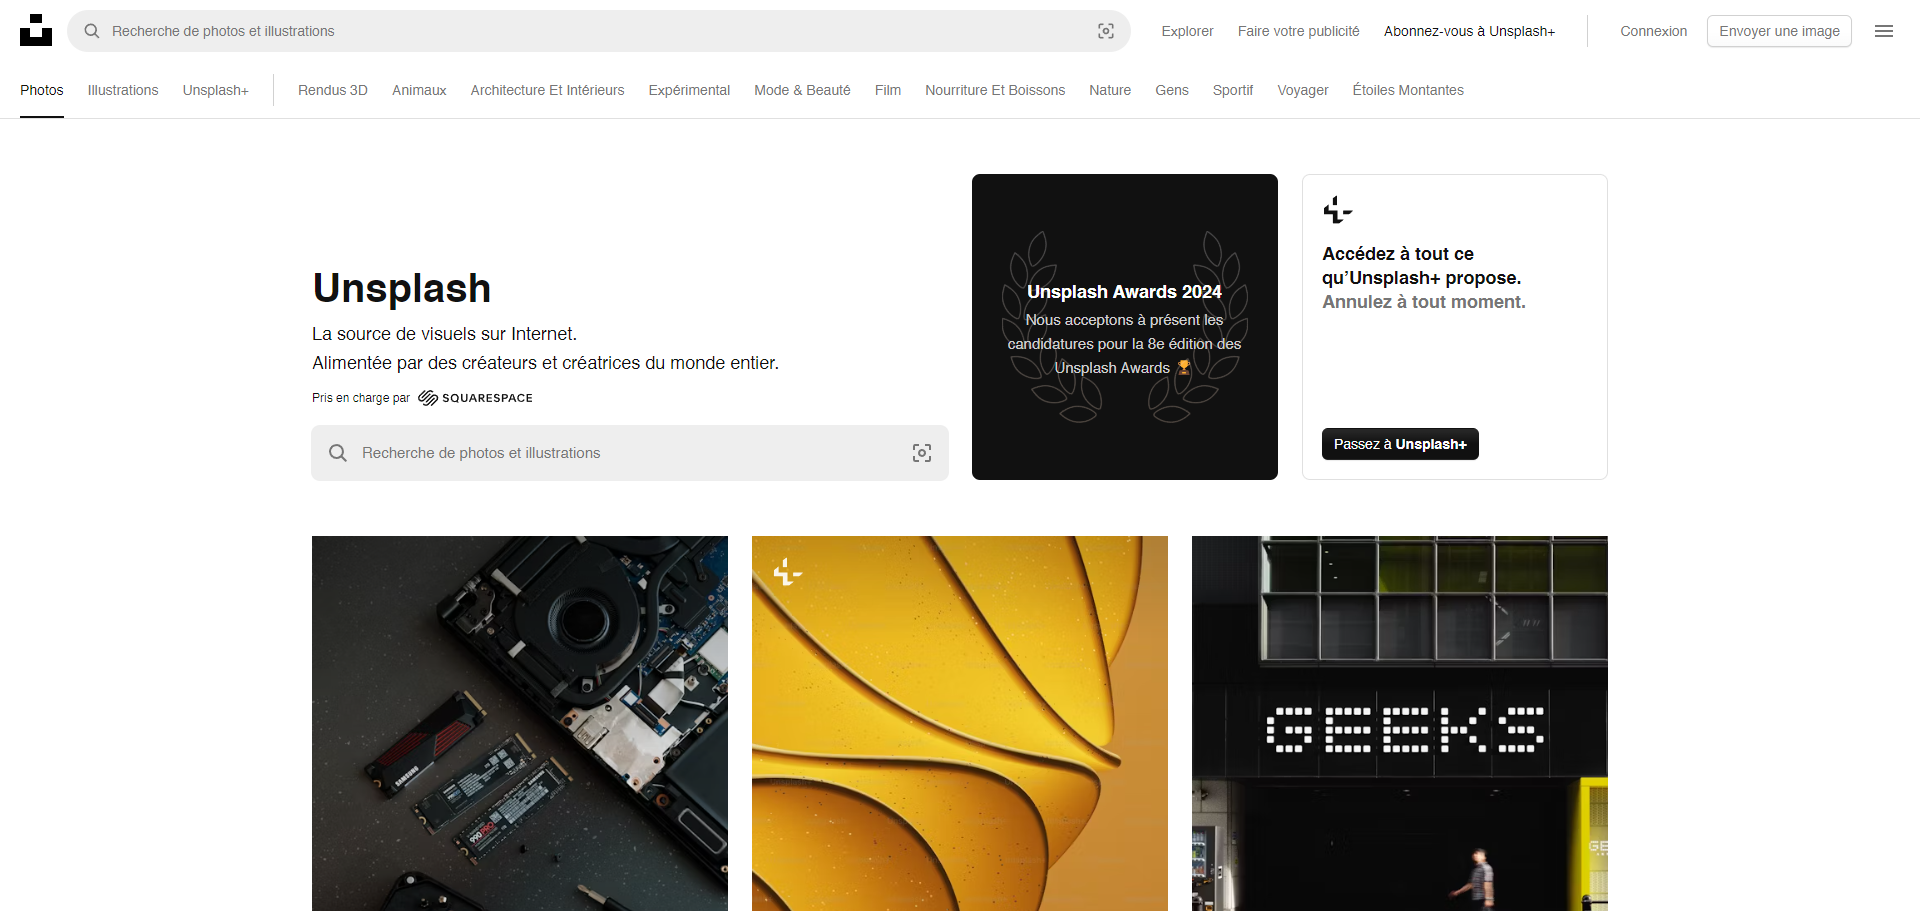Viewport: 1920px width, 911px height.
Task: Click 'Accédez à tout ce qu'Unsplash+ propose' text
Action: point(1422,266)
